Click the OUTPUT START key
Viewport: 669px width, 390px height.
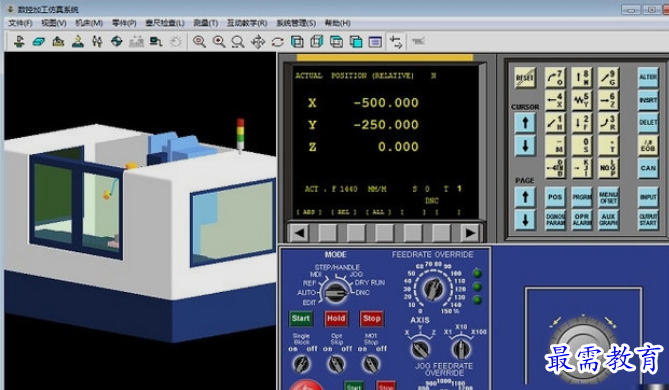click(648, 220)
